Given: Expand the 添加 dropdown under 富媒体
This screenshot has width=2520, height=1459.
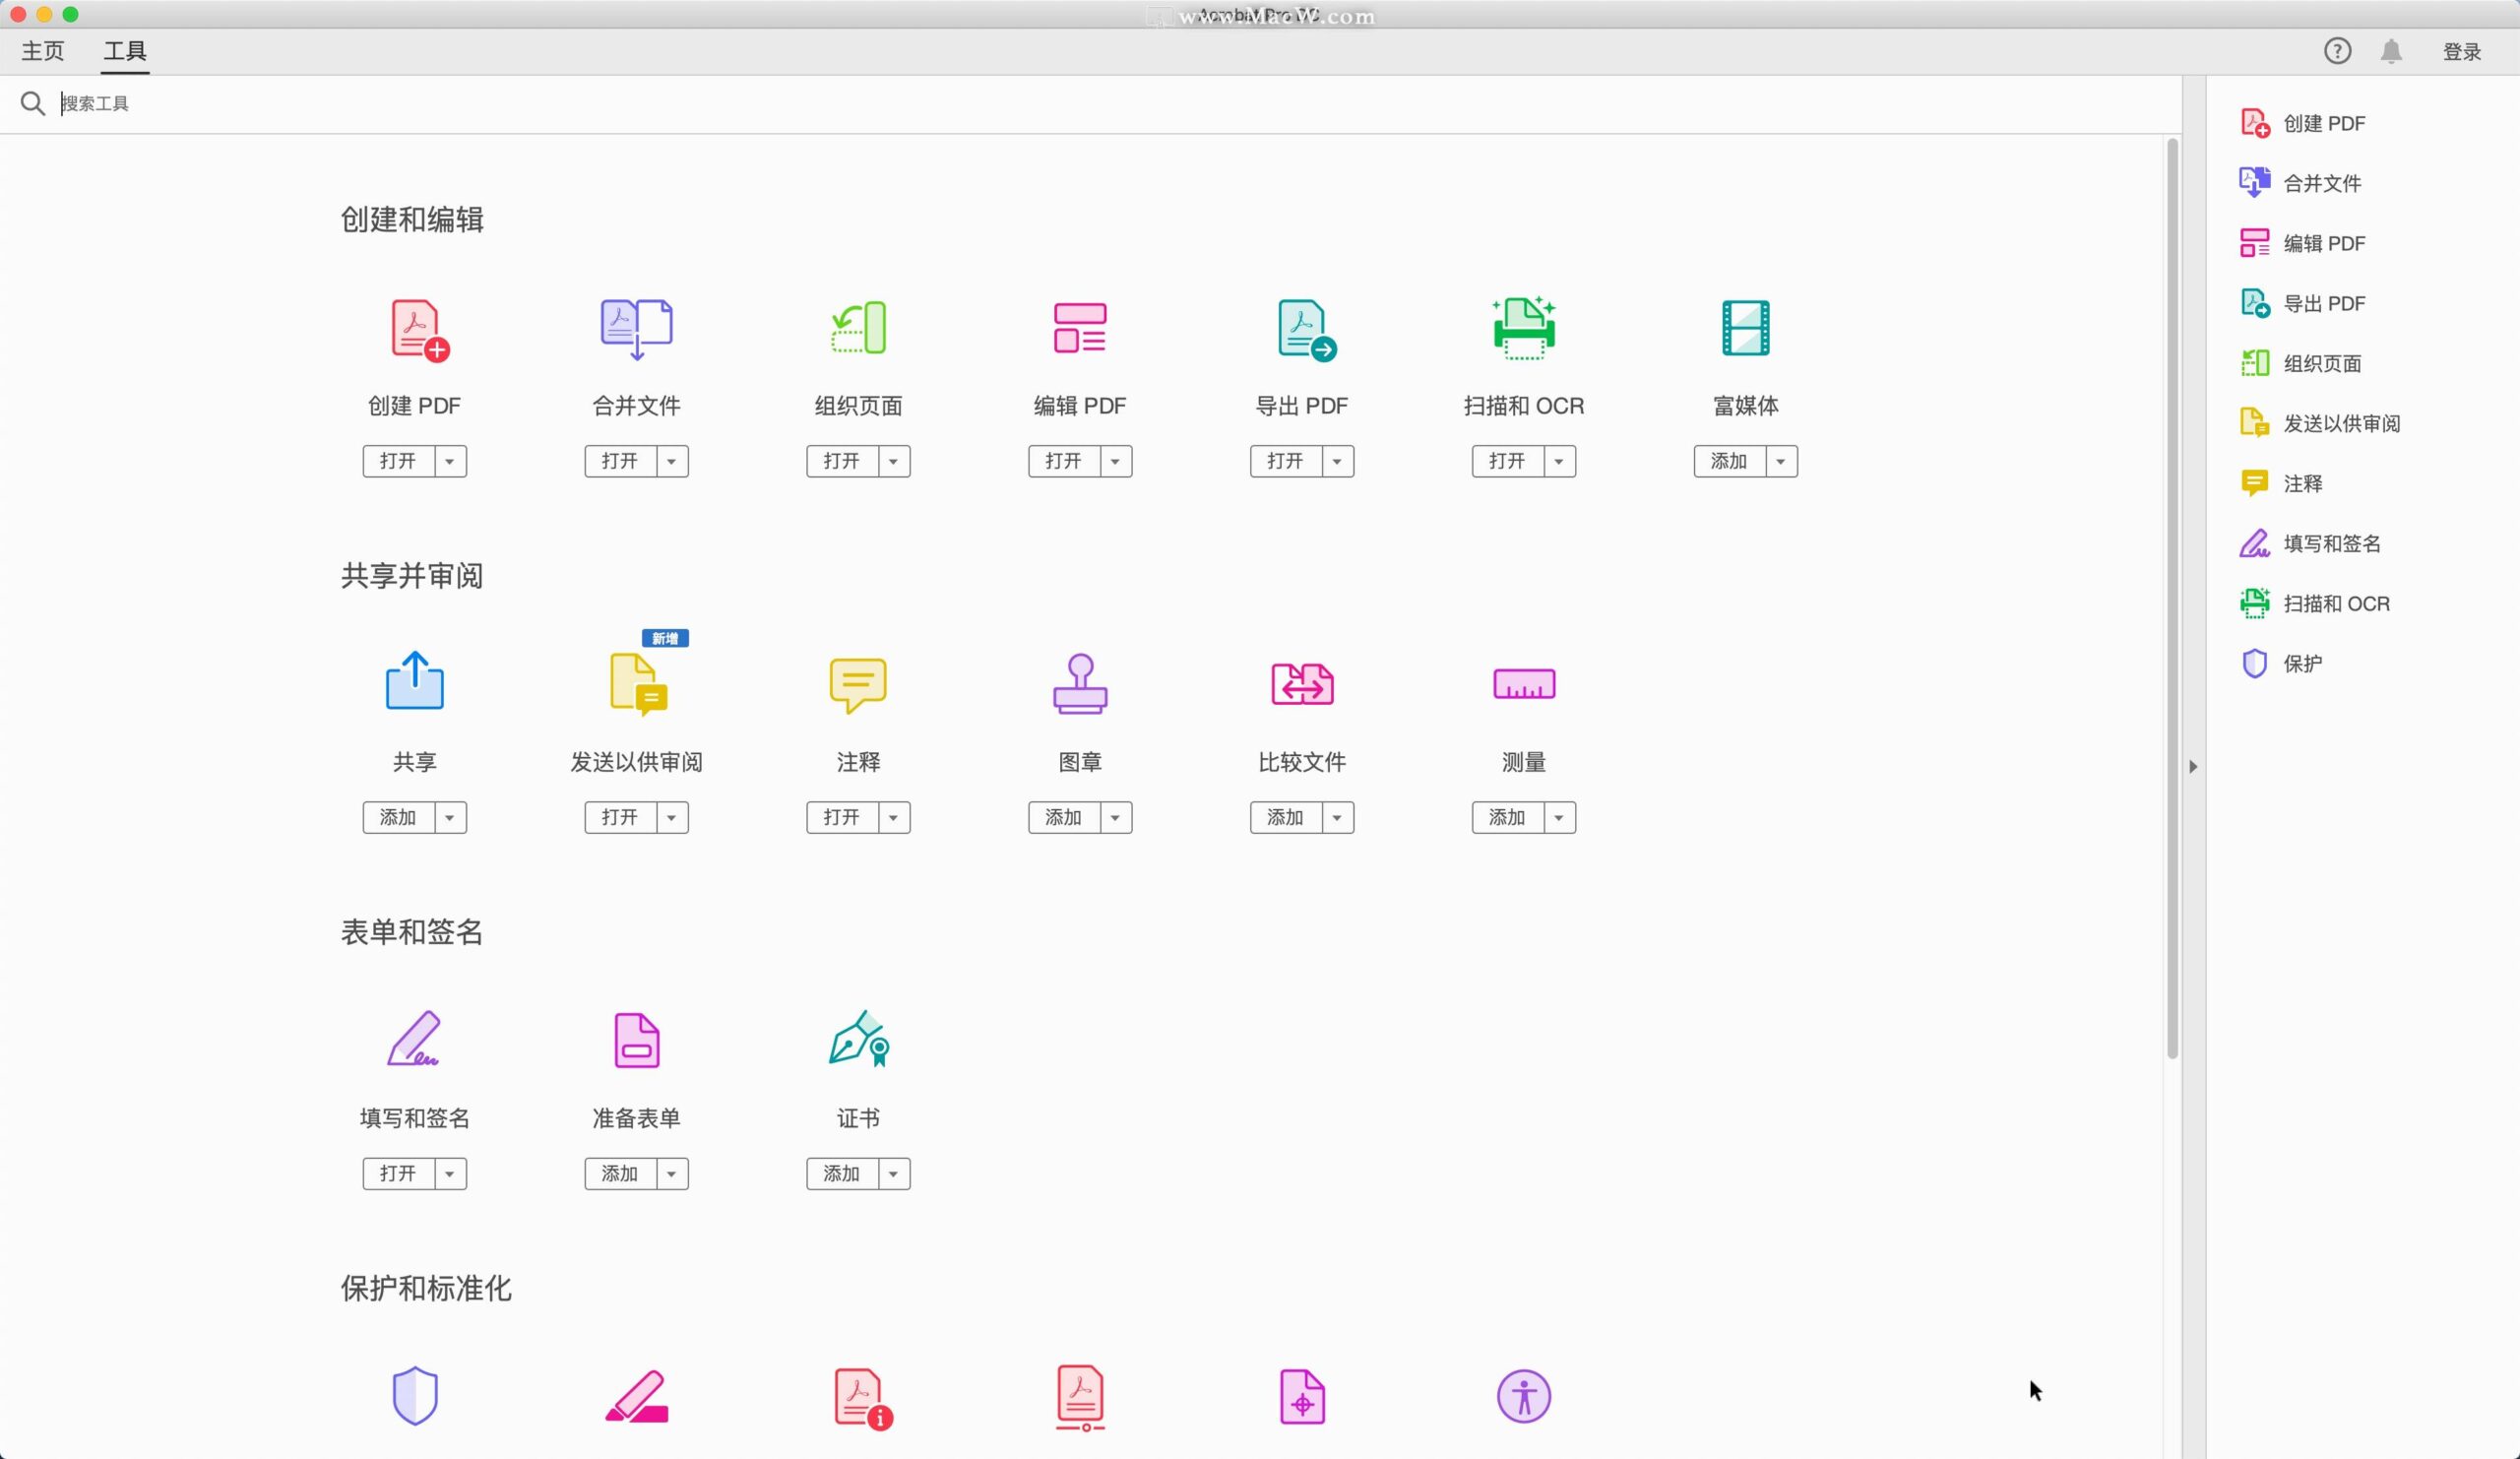Looking at the screenshot, I should click(x=1780, y=461).
